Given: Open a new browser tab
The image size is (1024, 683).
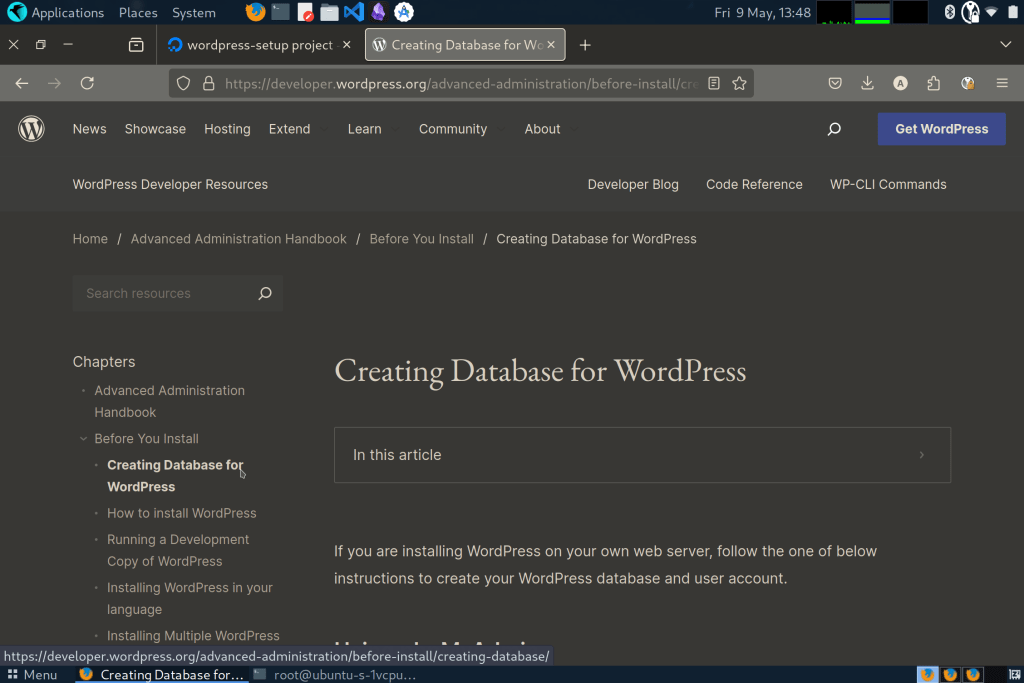Looking at the screenshot, I should point(585,45).
